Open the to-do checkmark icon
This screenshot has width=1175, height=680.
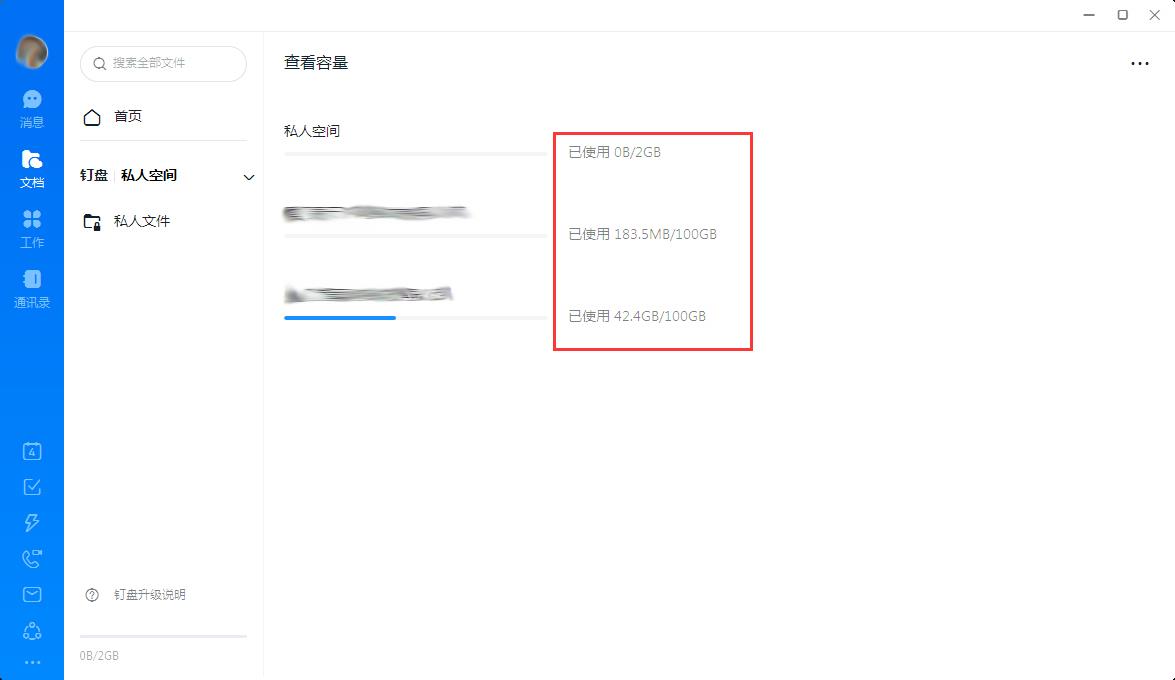tap(31, 487)
